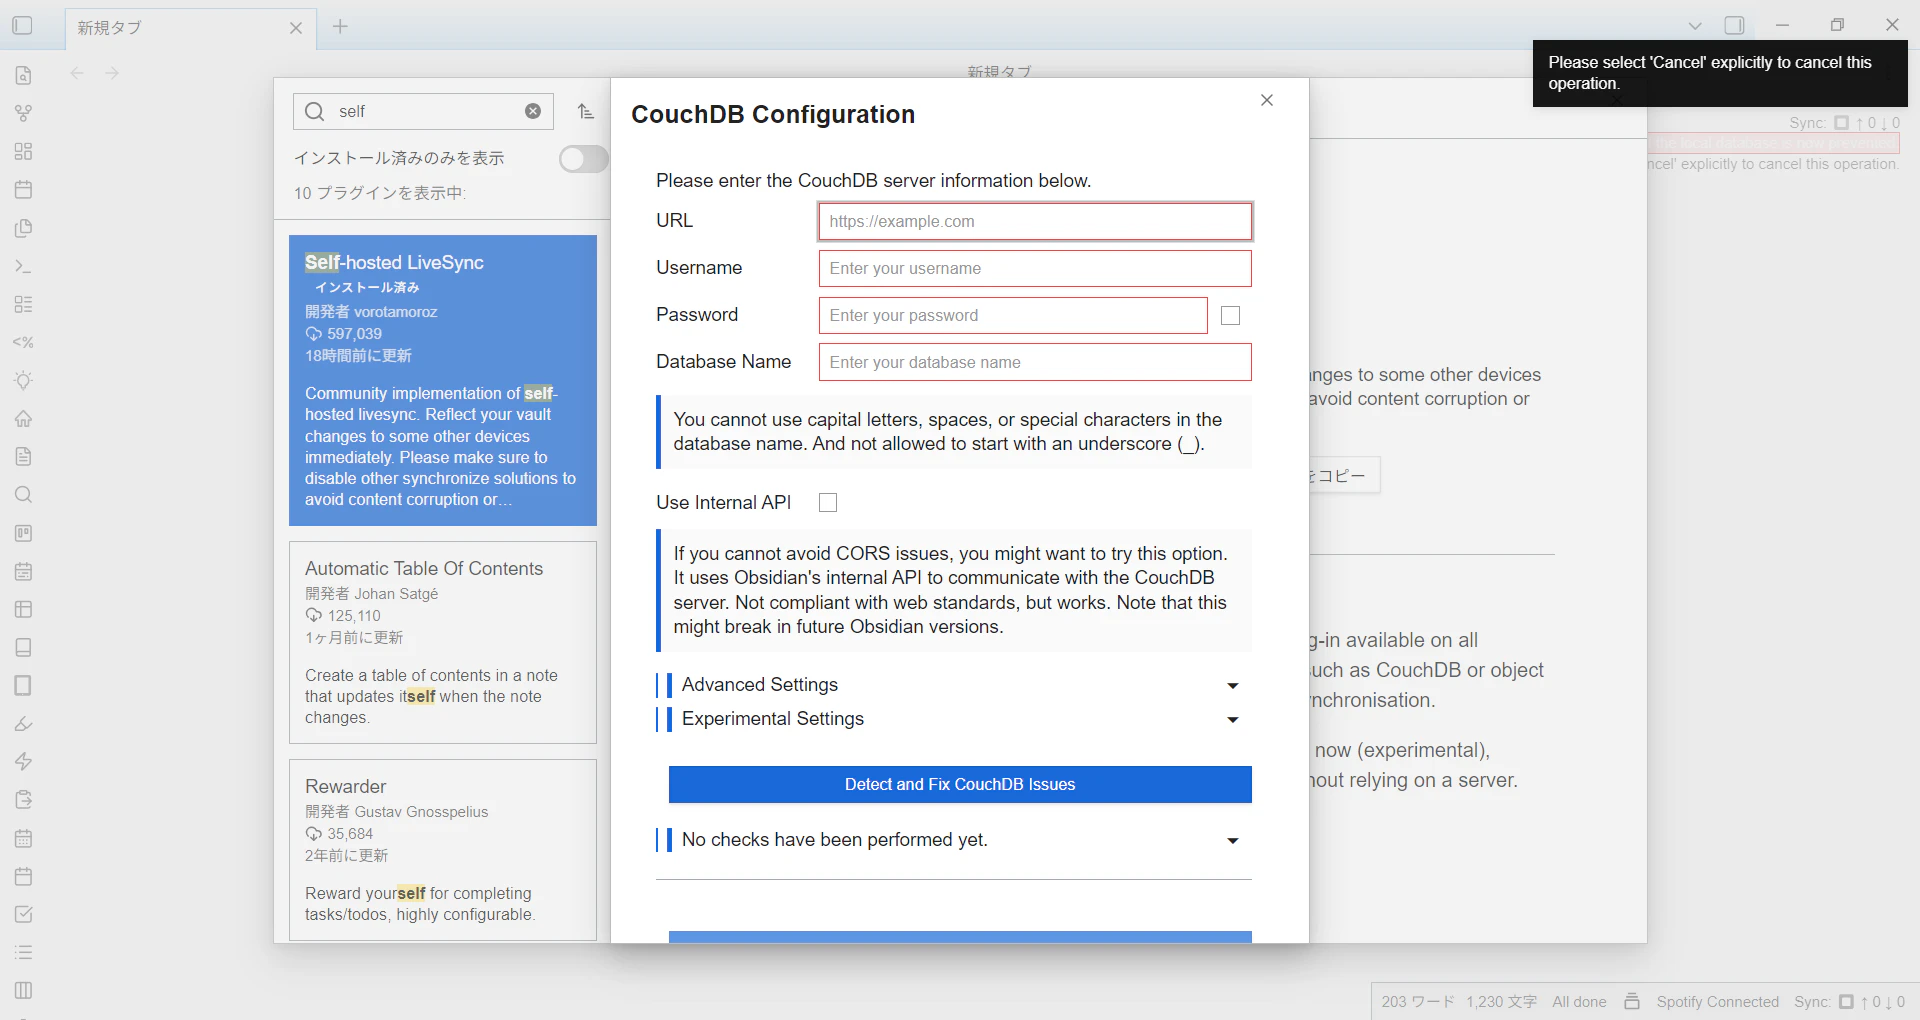The width and height of the screenshot is (1920, 1020).
Task: Open the tab list dropdown chevron
Action: [x=1695, y=26]
